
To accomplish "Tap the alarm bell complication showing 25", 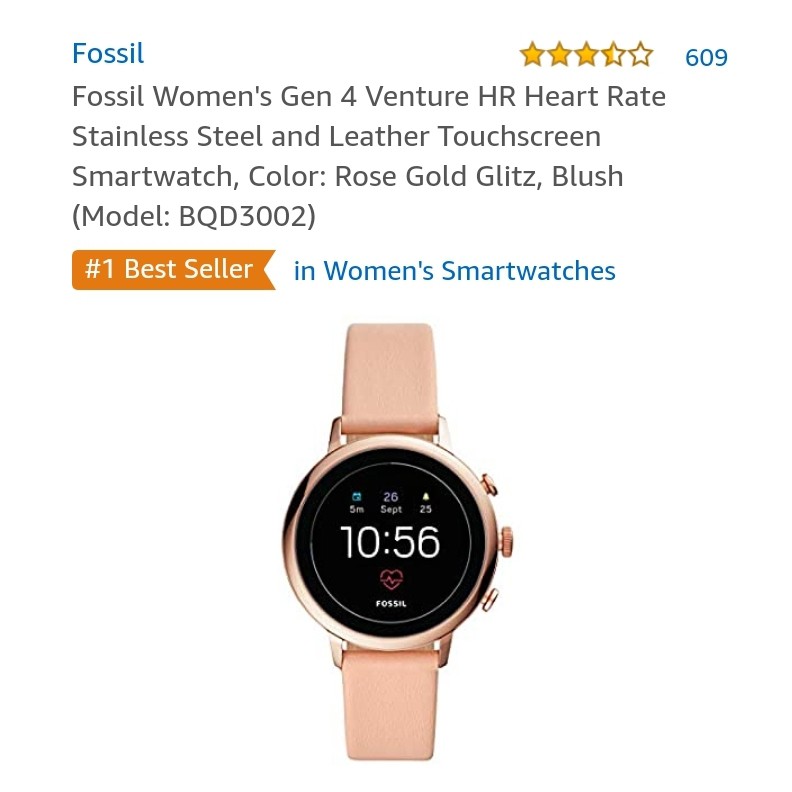I will pos(425,503).
